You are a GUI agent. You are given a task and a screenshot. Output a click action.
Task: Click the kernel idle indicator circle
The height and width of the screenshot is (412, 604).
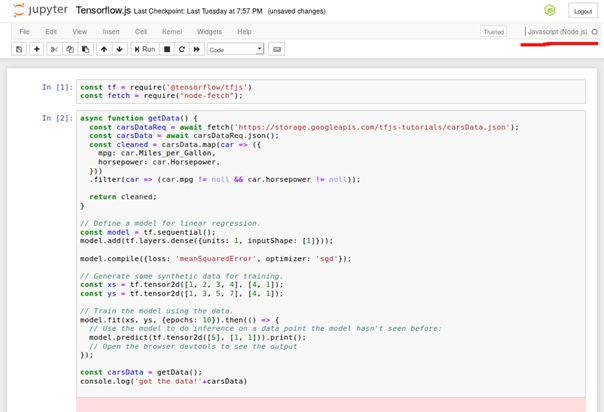click(x=595, y=32)
